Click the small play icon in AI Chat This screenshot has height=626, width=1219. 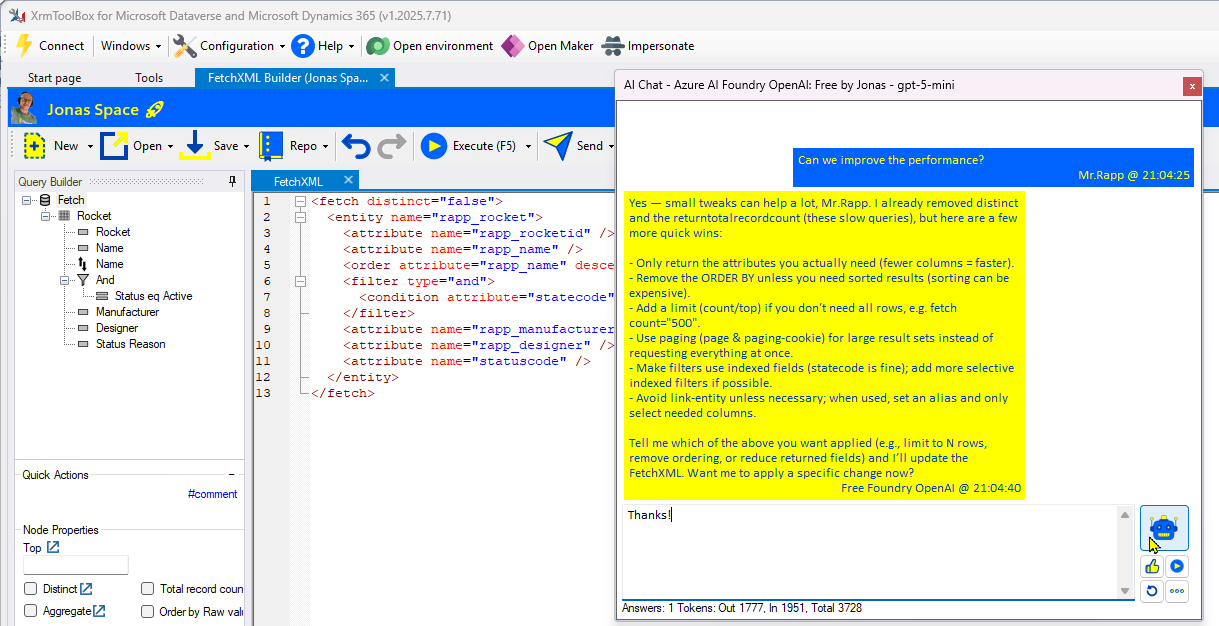pos(1177,566)
